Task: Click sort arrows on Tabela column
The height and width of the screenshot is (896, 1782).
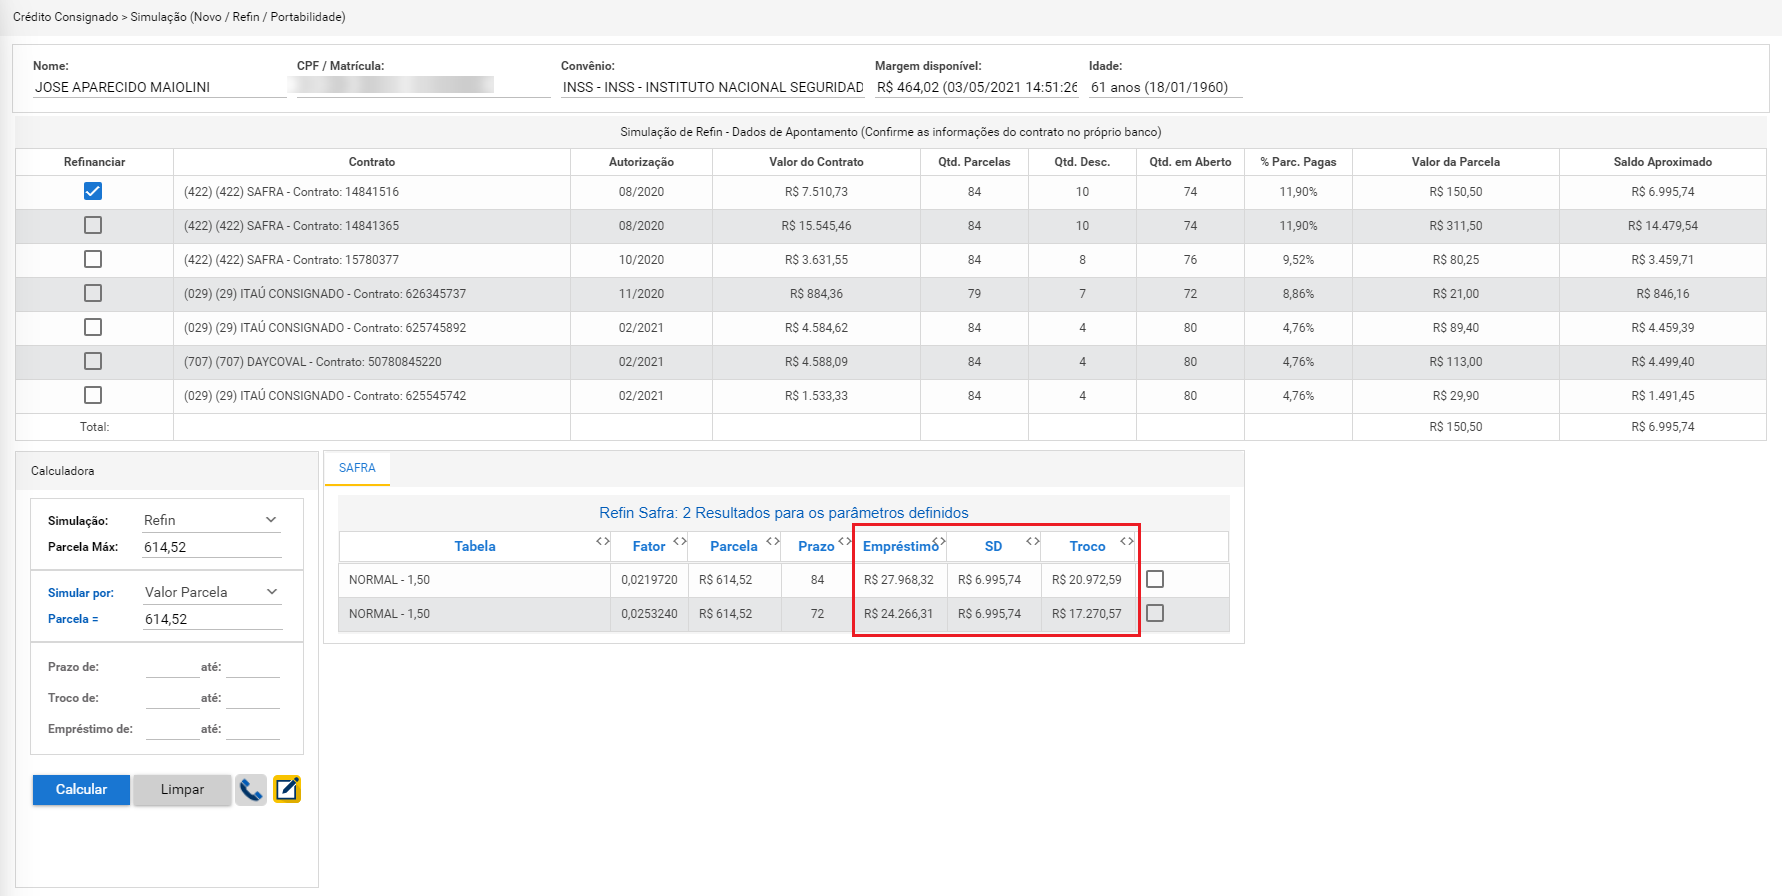Action: click(603, 541)
